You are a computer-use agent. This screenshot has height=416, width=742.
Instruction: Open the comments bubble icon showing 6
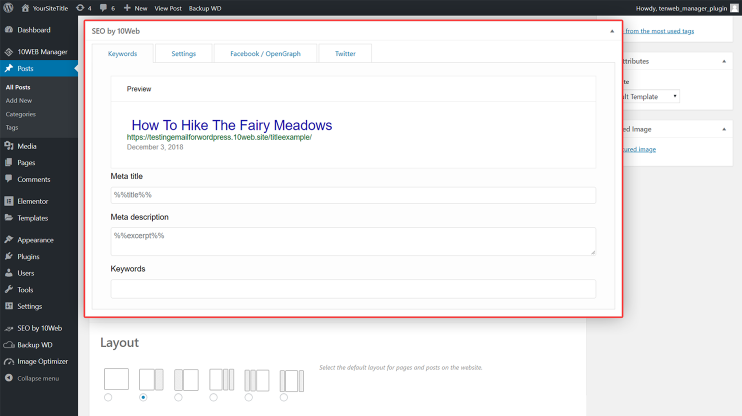point(103,8)
